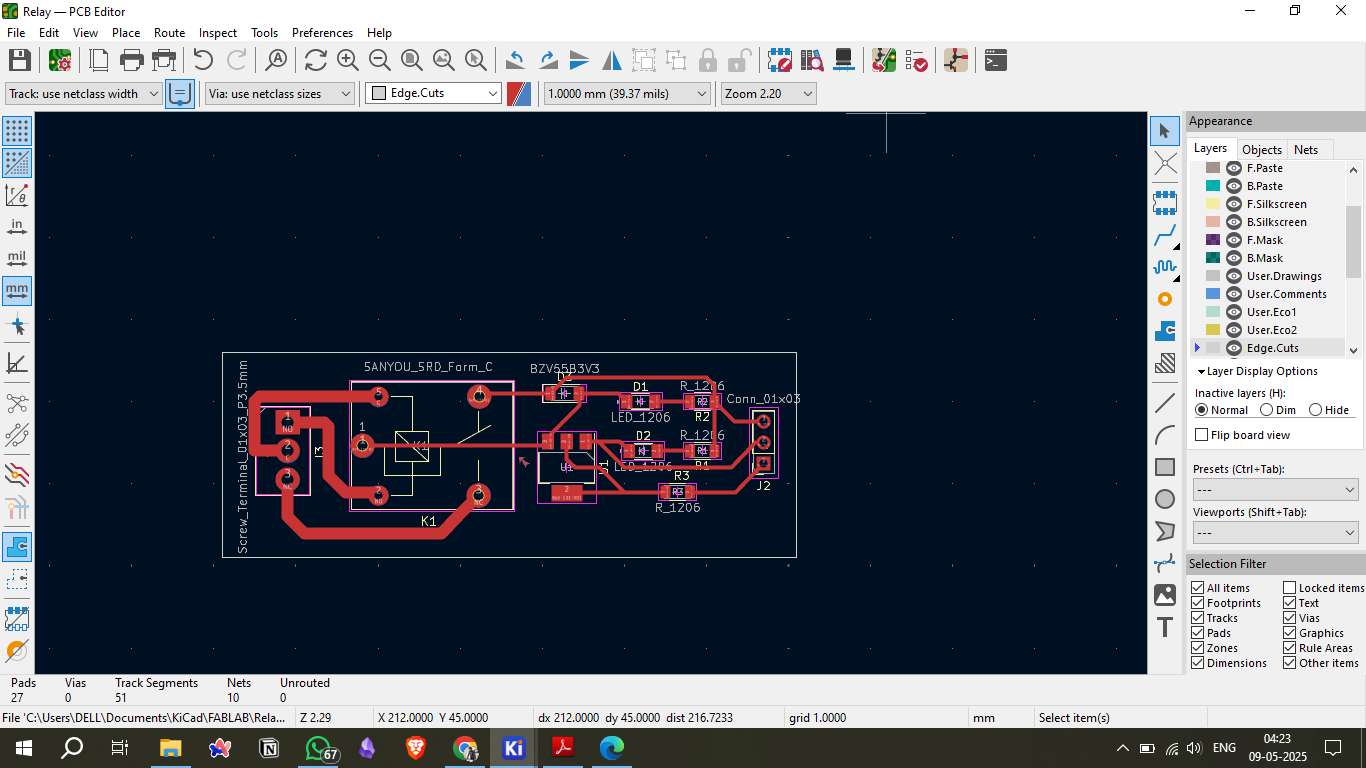Open the Zoom 2.20 dropdown
The width and height of the screenshot is (1366, 768).
[768, 93]
